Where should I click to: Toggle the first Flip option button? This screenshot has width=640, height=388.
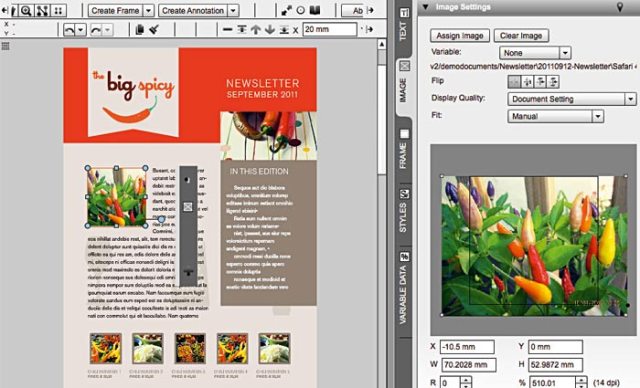point(514,82)
